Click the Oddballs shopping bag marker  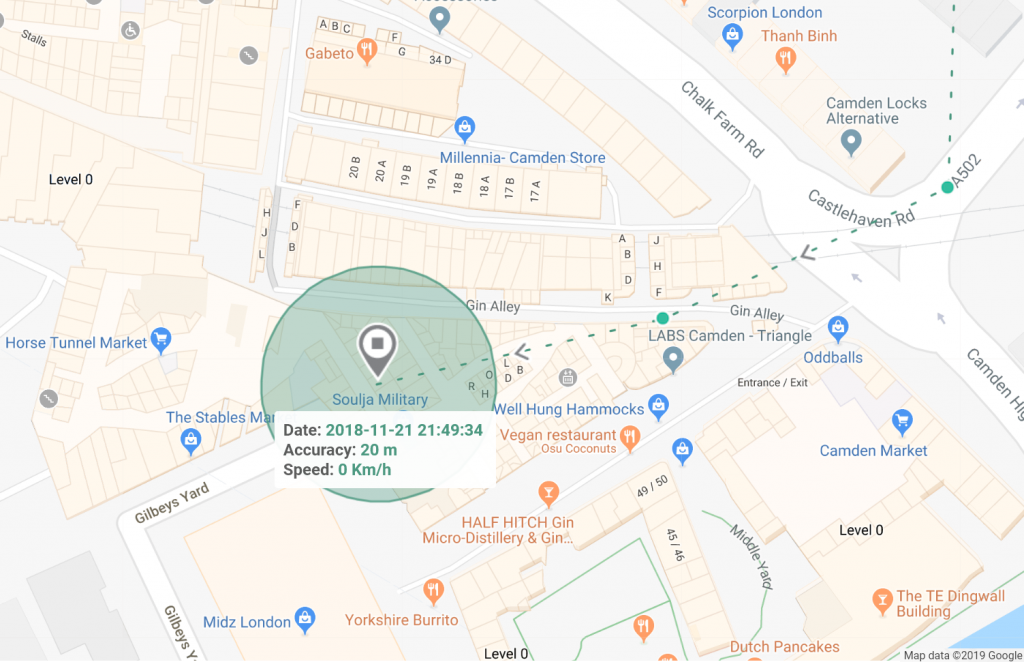(838, 328)
